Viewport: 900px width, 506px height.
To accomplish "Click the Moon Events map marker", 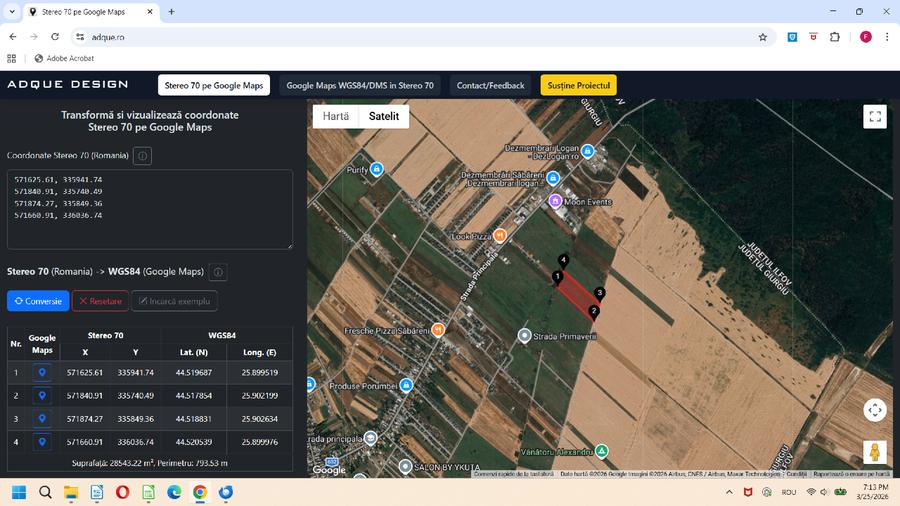I will [x=555, y=201].
